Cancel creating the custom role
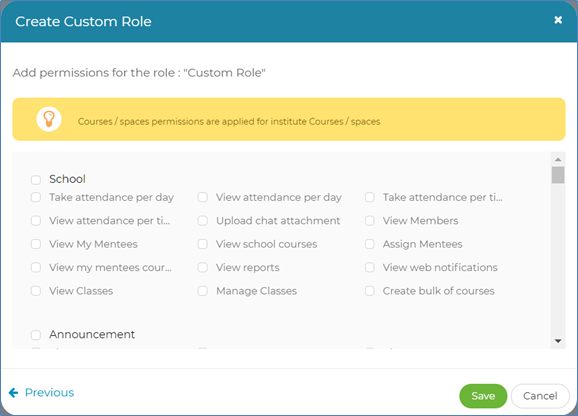Viewport: 578px width, 416px height. 540,396
